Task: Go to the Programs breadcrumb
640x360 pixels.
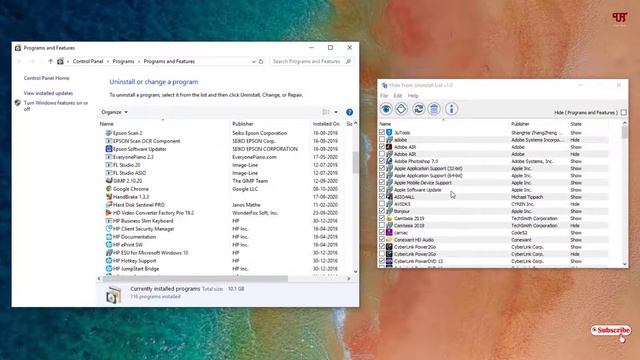Action: (x=123, y=62)
